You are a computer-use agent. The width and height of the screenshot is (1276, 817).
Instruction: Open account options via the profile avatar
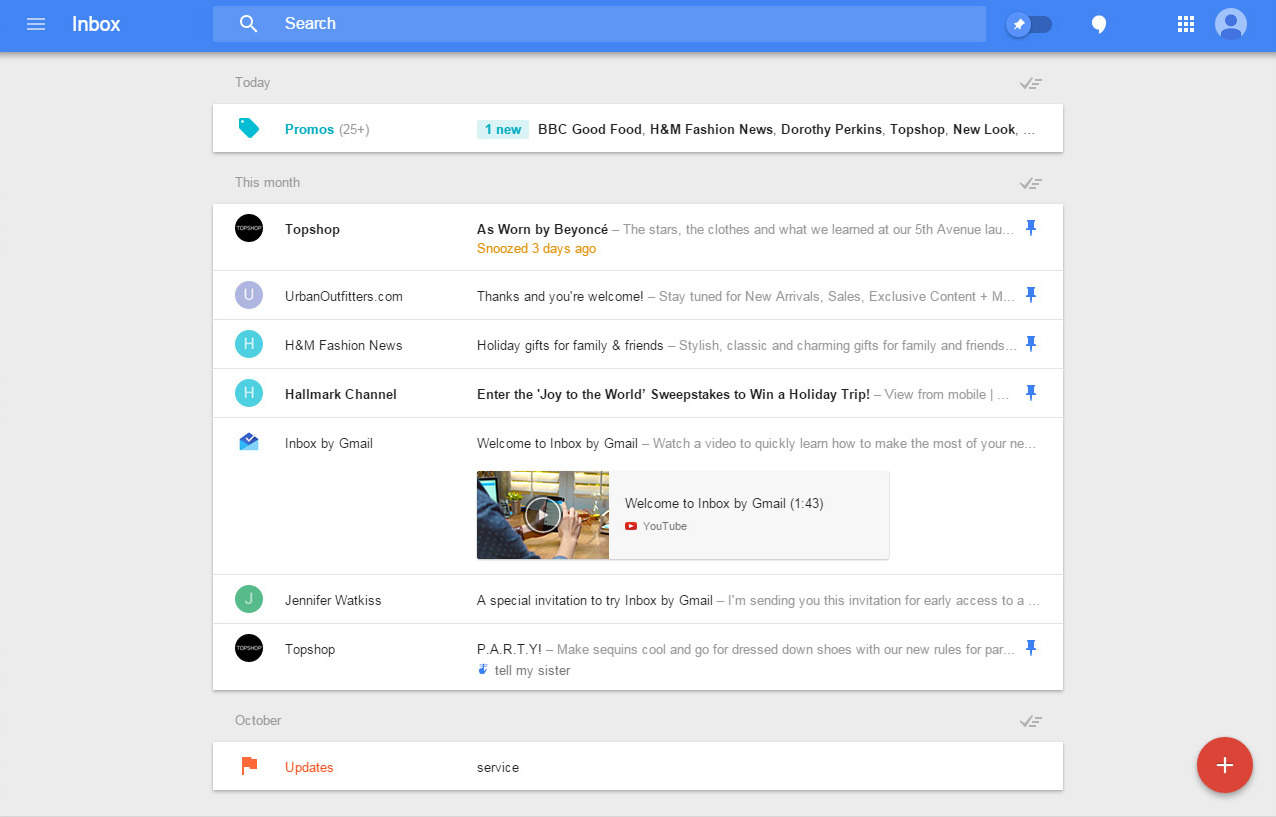1231,24
